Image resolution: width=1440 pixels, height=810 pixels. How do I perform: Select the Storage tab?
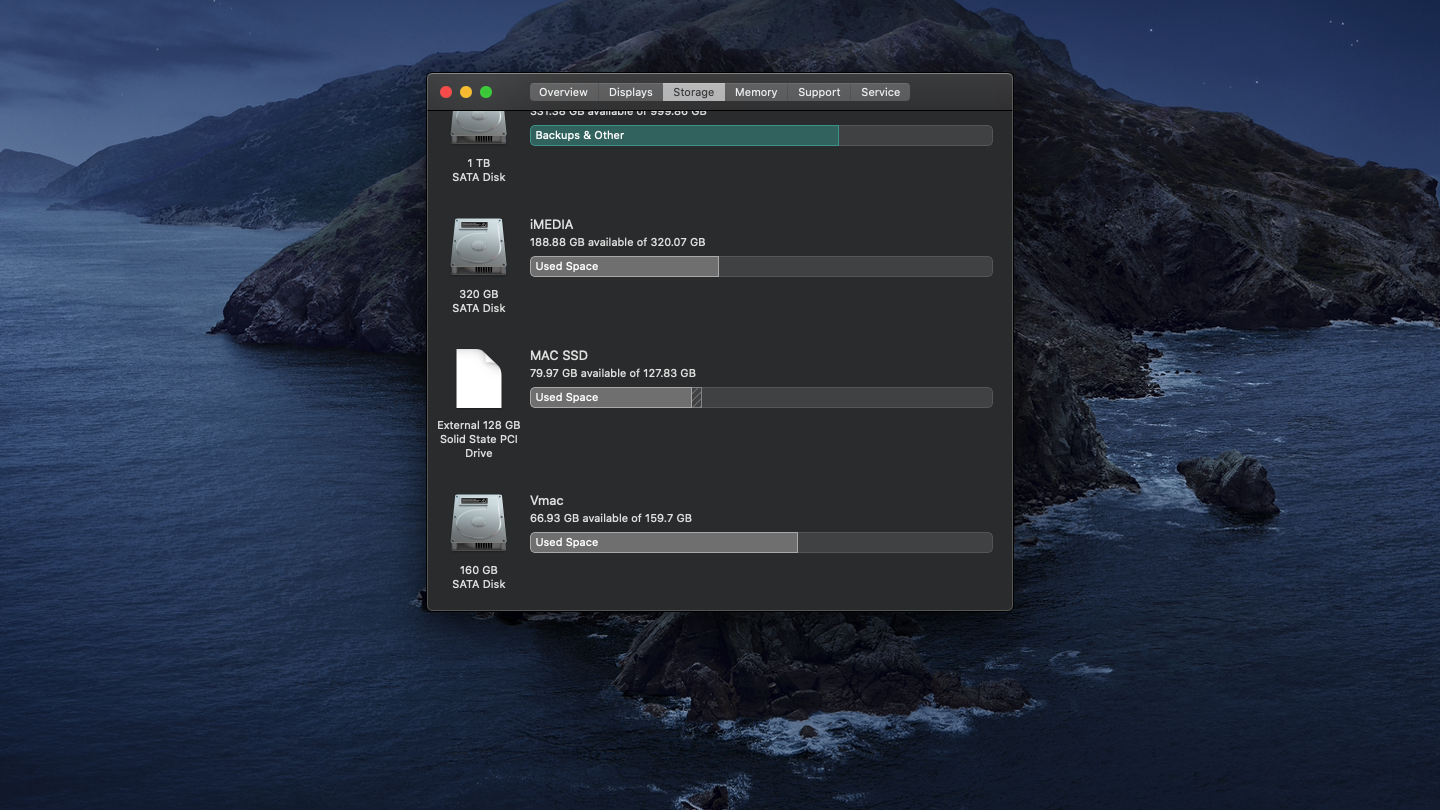click(693, 92)
